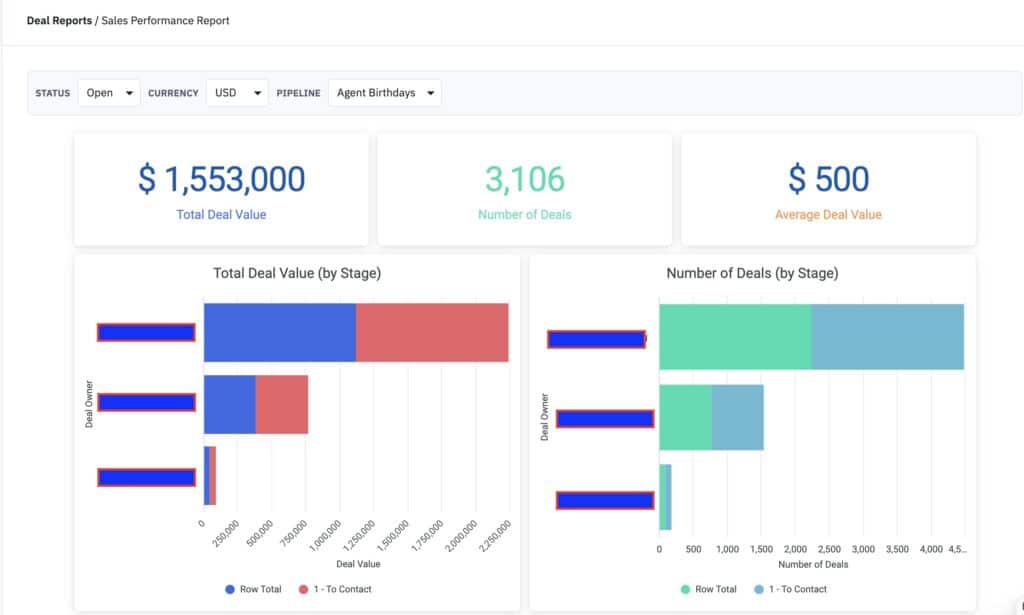This screenshot has height=615, width=1024.
Task: Click the Deal Owner axis label in left chart
Action: (89, 404)
